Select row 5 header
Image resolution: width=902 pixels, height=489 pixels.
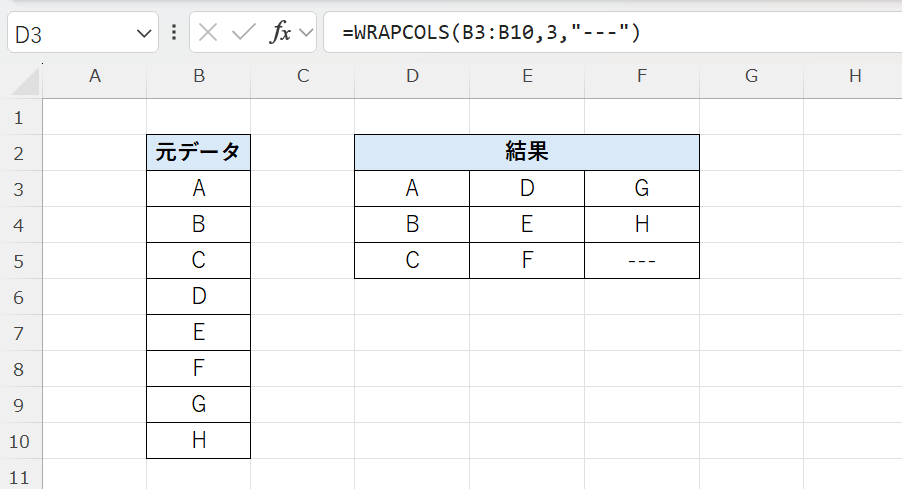(20, 261)
